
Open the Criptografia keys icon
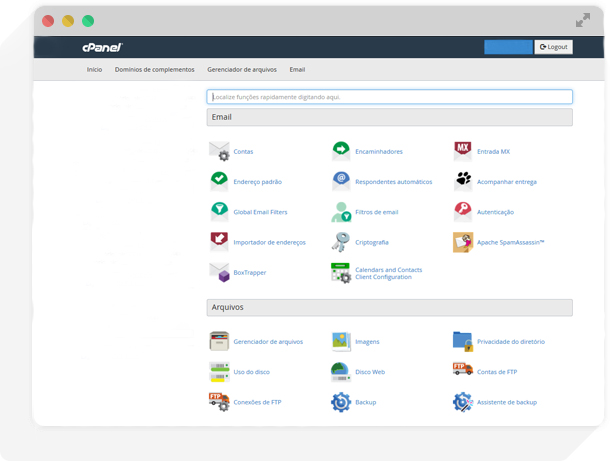click(341, 242)
